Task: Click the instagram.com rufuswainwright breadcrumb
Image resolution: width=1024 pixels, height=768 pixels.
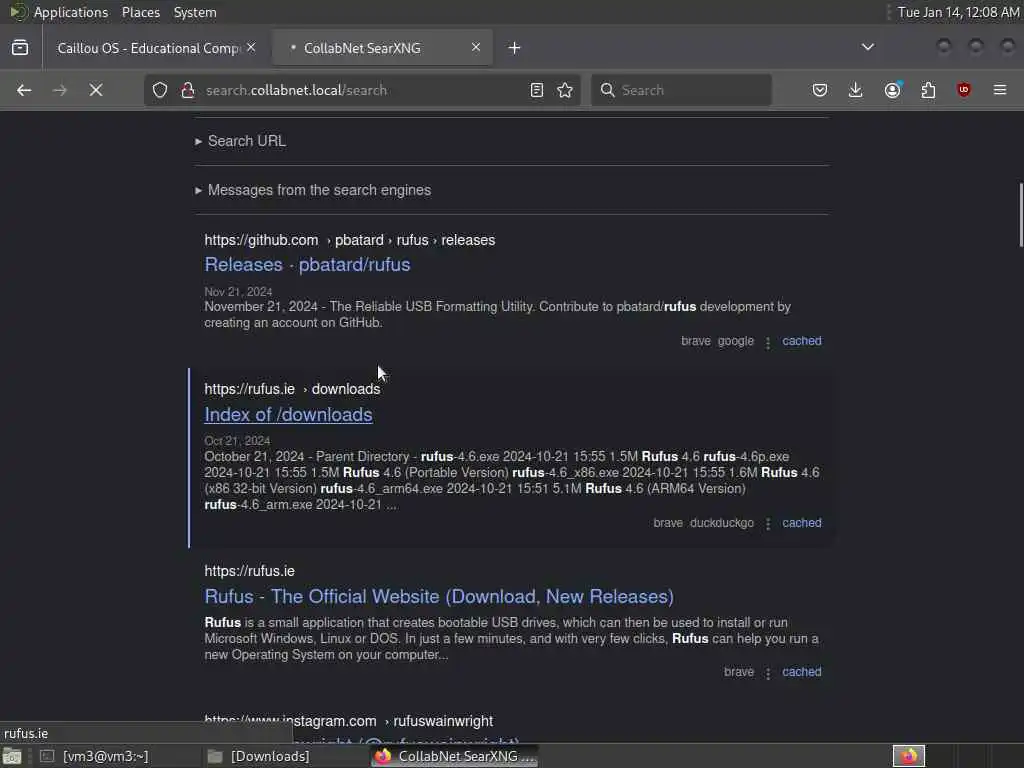Action: pyautogui.click(x=349, y=721)
